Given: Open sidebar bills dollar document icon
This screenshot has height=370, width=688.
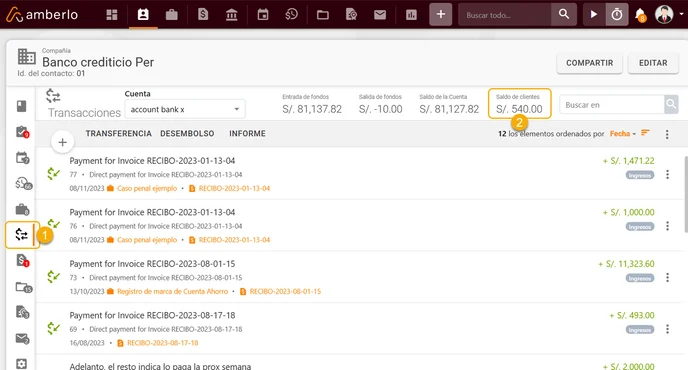Looking at the screenshot, I should (22, 261).
